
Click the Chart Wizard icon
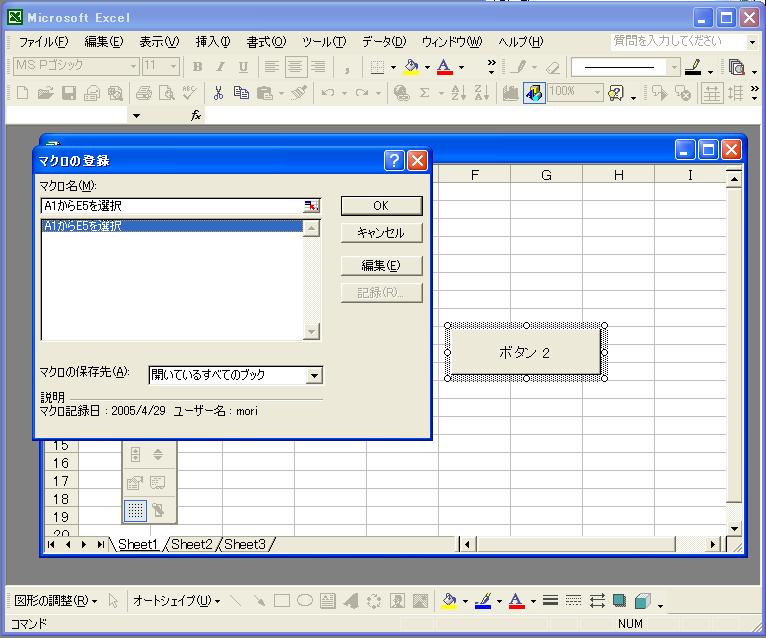(x=511, y=92)
